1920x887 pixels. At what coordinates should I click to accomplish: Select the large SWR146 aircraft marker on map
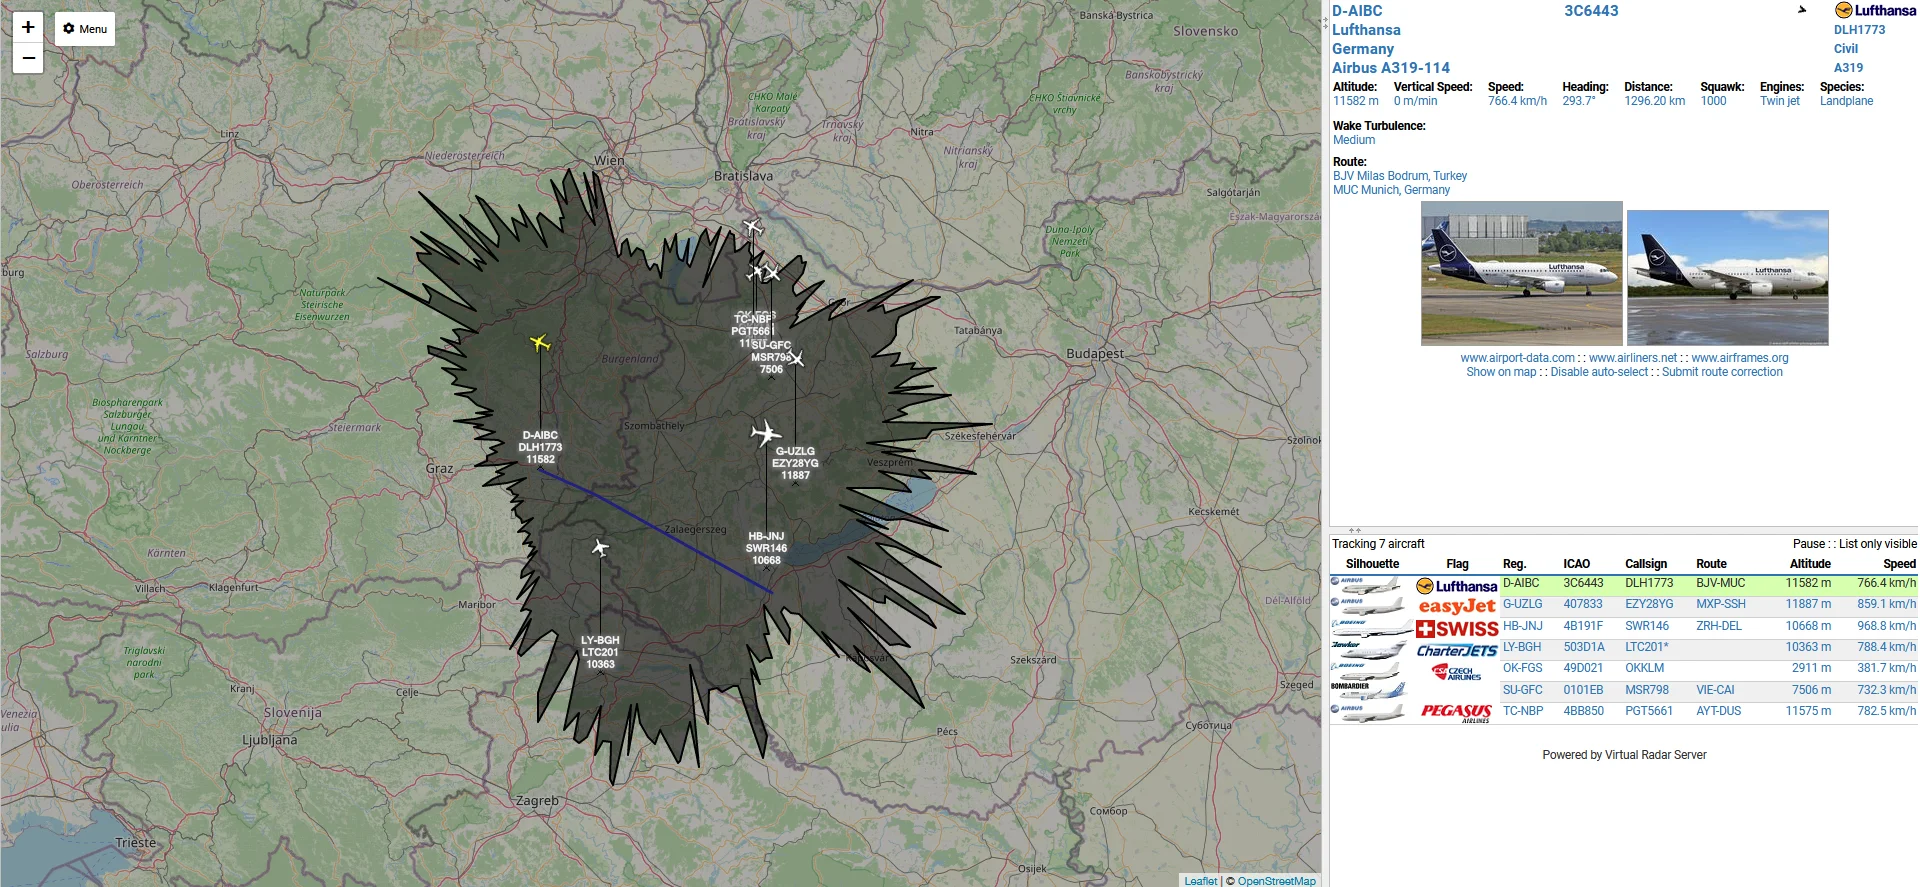pyautogui.click(x=766, y=433)
